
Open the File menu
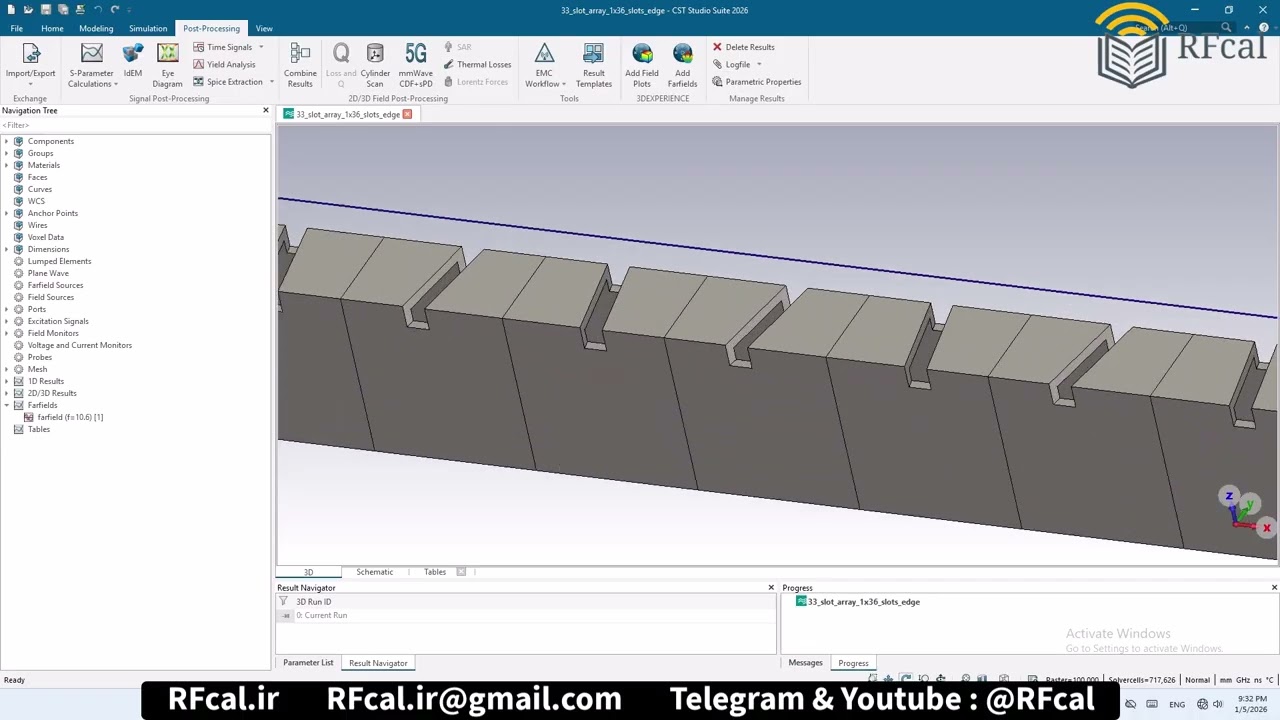click(17, 28)
